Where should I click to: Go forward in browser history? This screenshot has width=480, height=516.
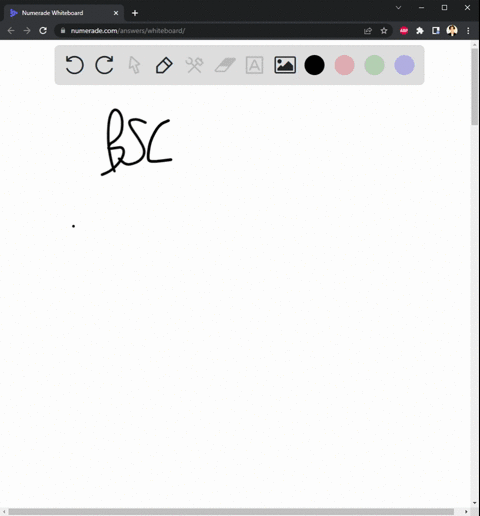point(27,31)
